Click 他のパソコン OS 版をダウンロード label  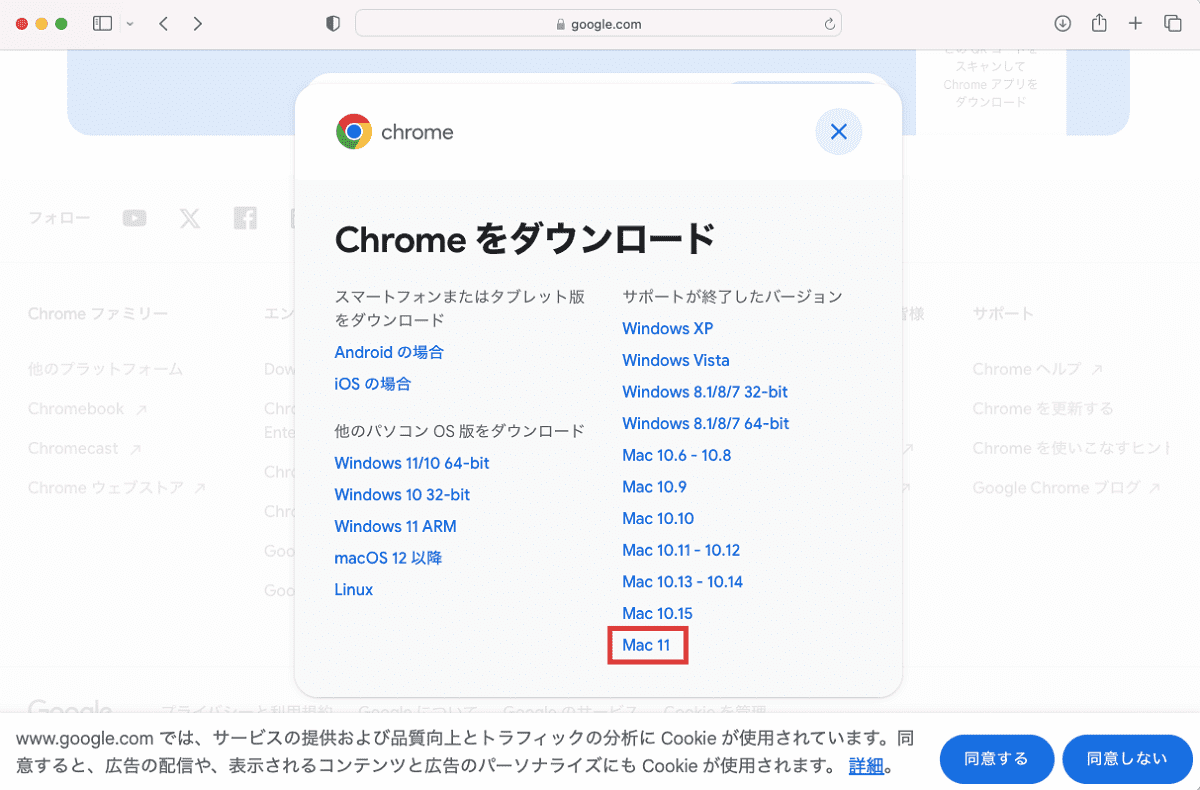(x=459, y=431)
